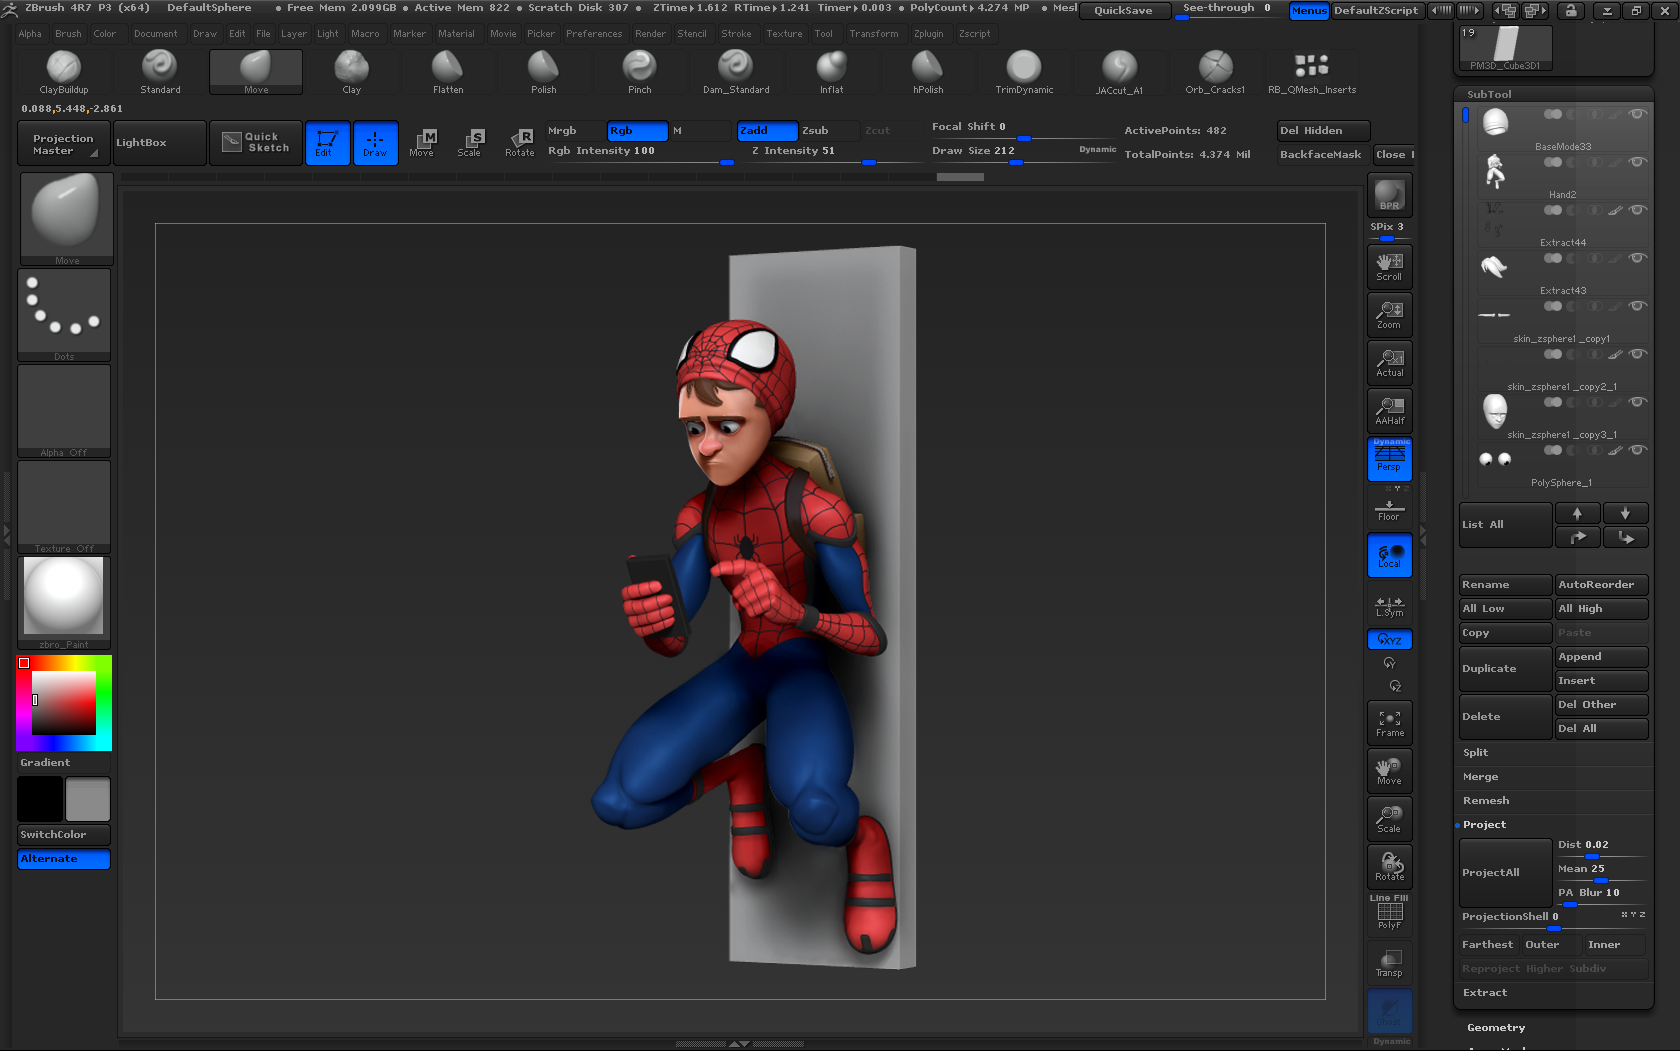1680x1051 pixels.
Task: Open the Quick Sketch tool
Action: (256, 143)
